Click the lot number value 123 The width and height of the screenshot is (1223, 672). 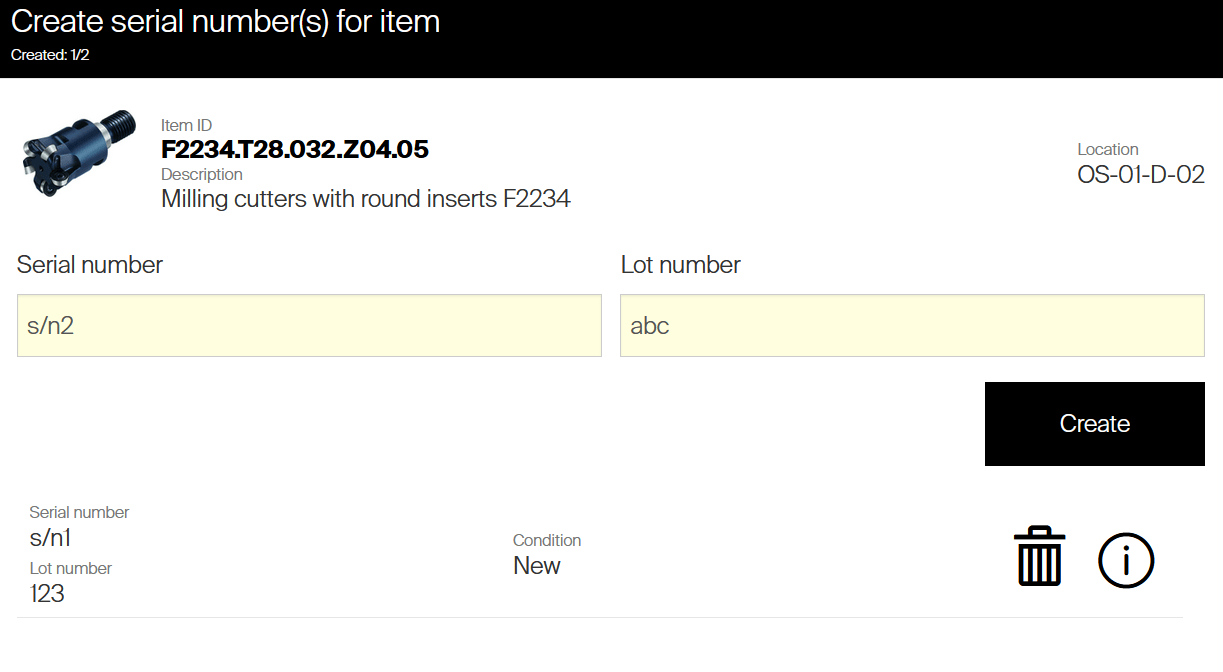(47, 593)
